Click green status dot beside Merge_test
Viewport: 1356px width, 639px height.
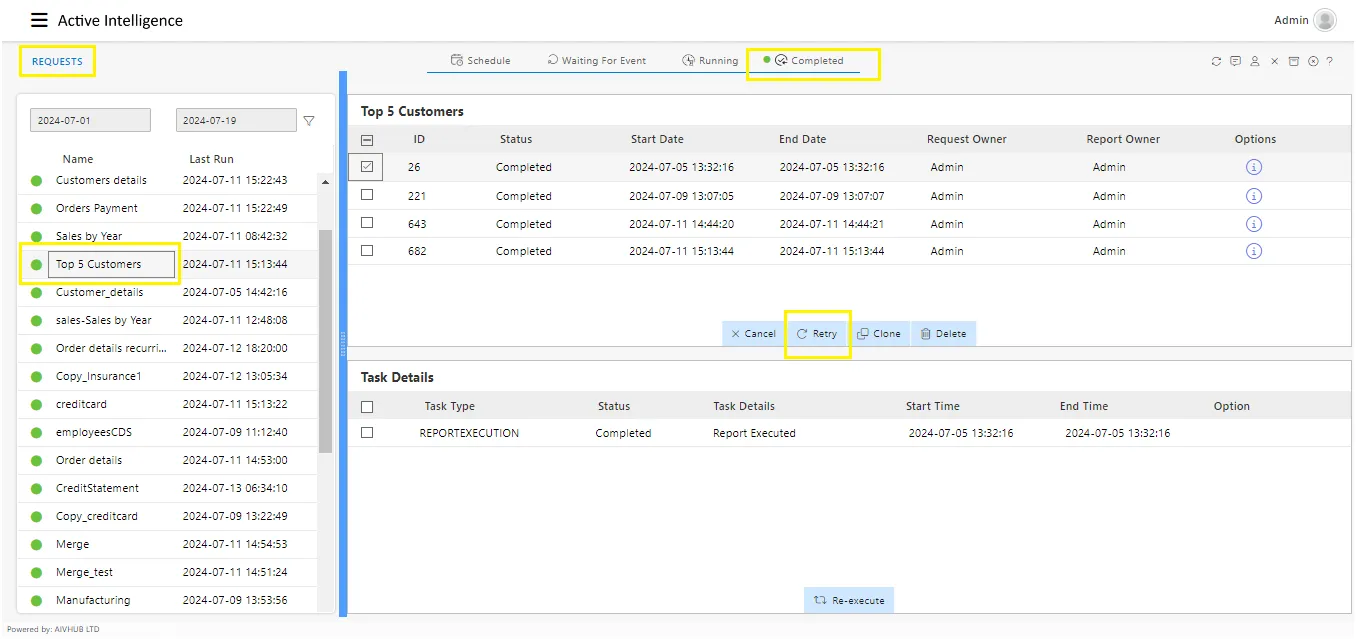37,573
